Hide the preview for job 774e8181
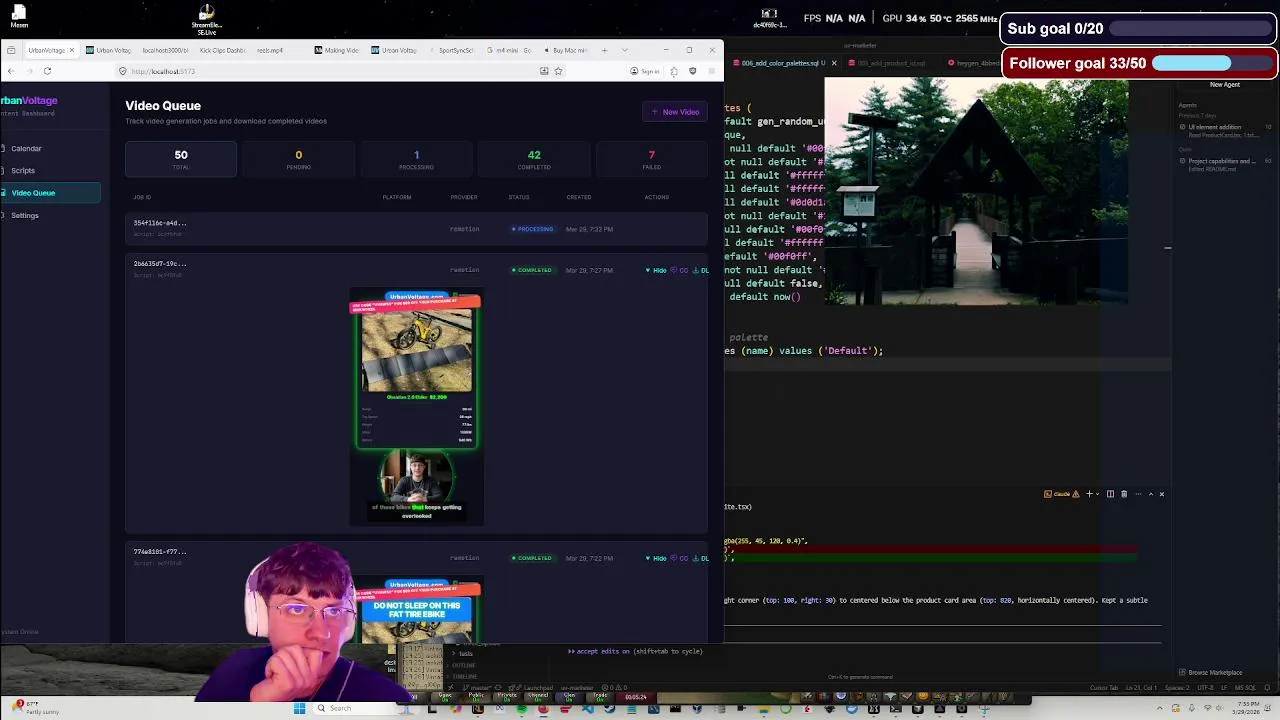This screenshot has height=720, width=1280. [x=656, y=558]
